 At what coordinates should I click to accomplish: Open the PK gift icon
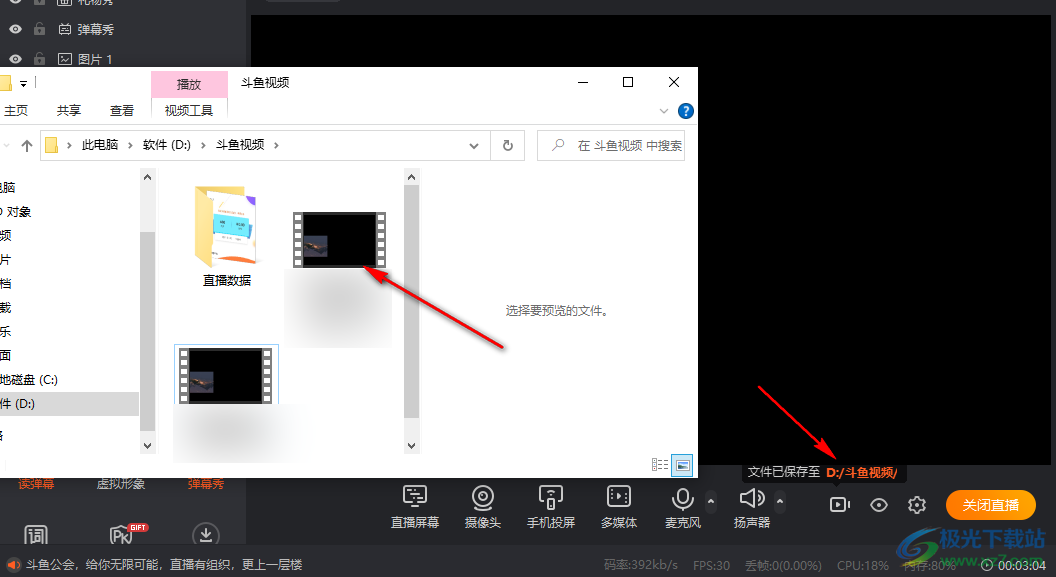pos(126,535)
